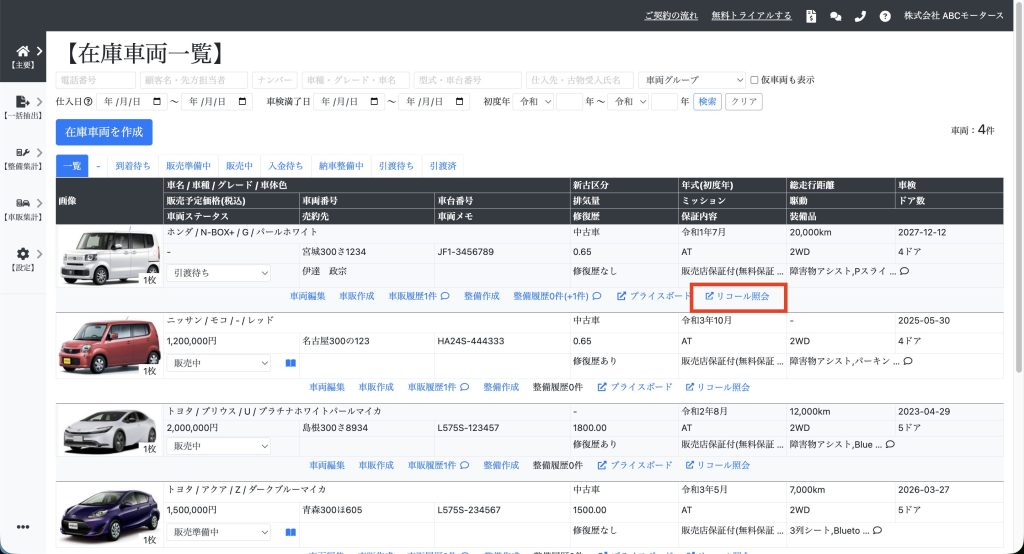Screen dimensions: 1024x554
Task: Click the invoice document icon in header
Action: (x=810, y=16)
